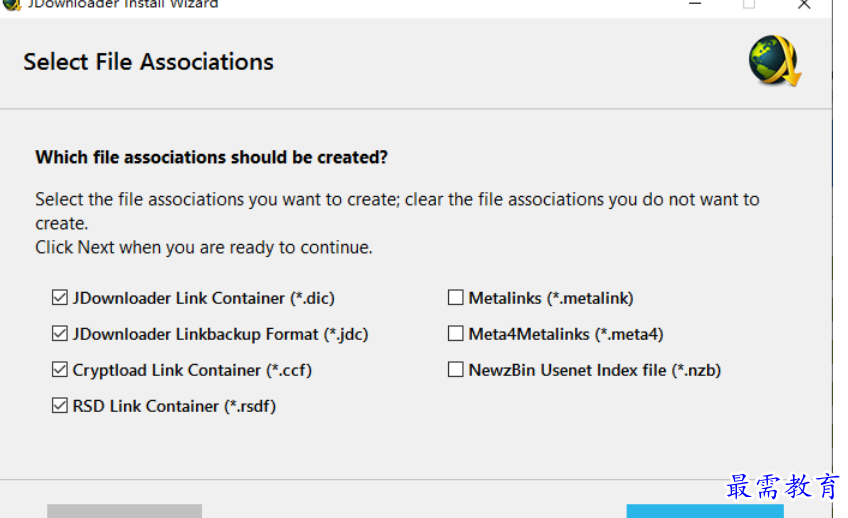Screen dimensions: 848x518
Task: Click the bold file associations question text
Action: [x=211, y=157]
